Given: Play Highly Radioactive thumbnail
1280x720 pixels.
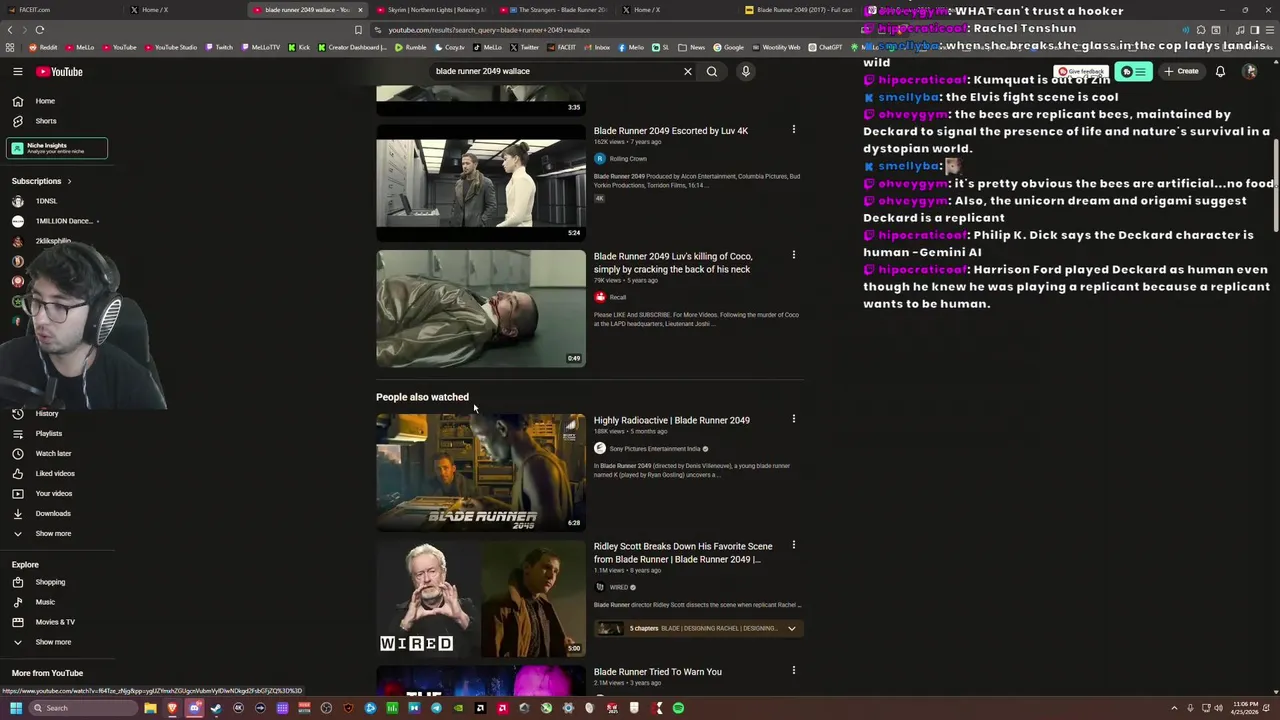Looking at the screenshot, I should click(x=481, y=472).
